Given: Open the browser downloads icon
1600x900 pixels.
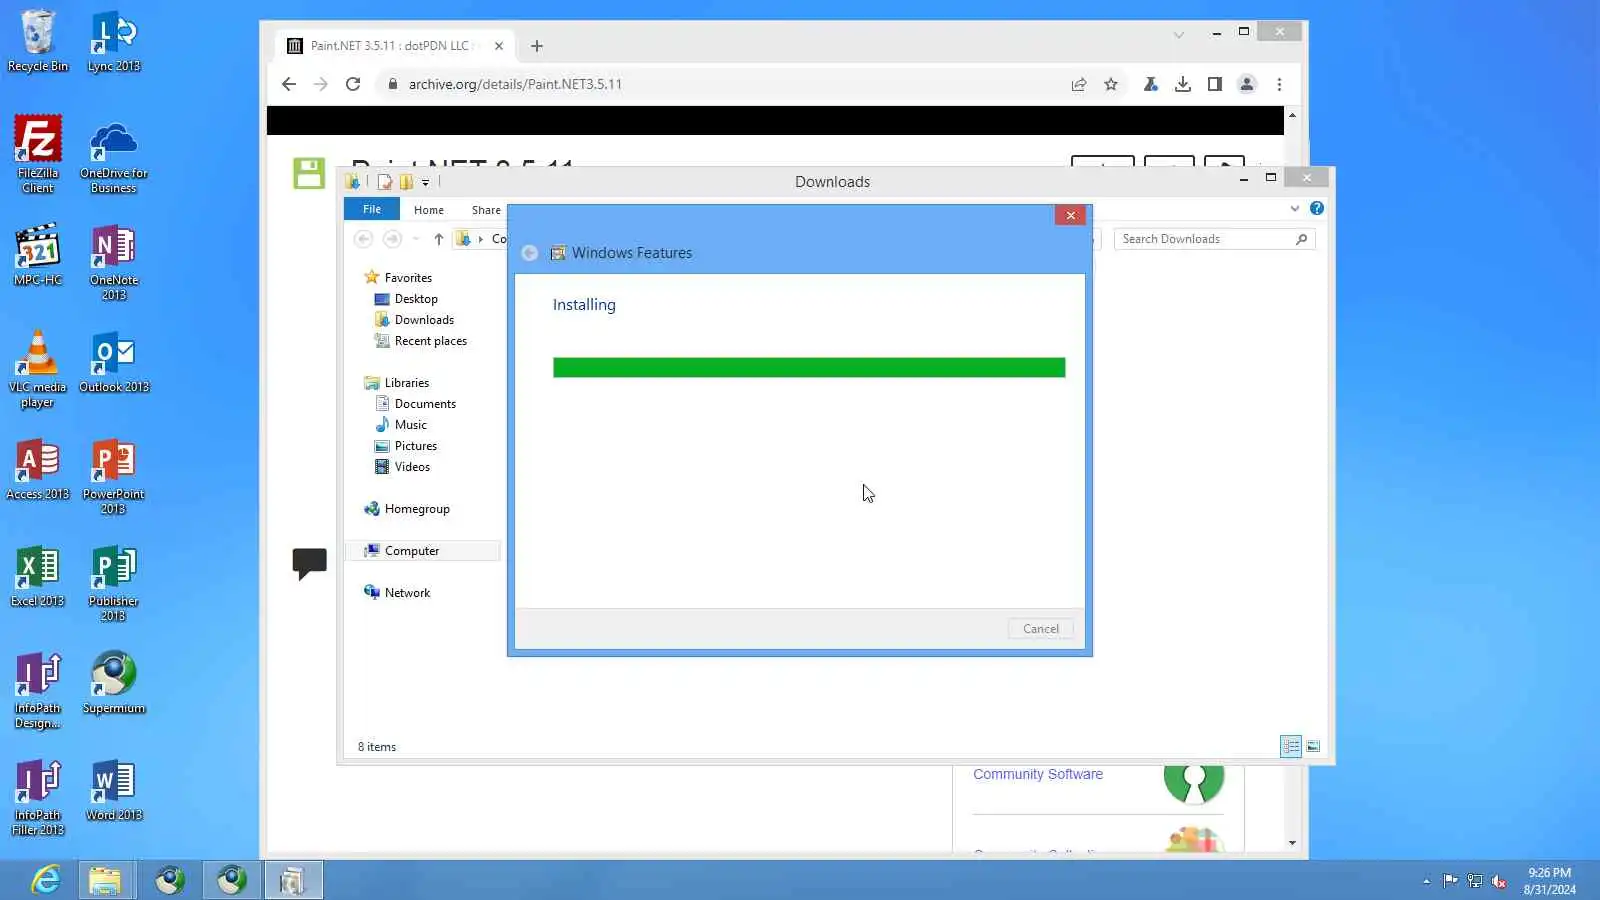Looking at the screenshot, I should point(1183,84).
